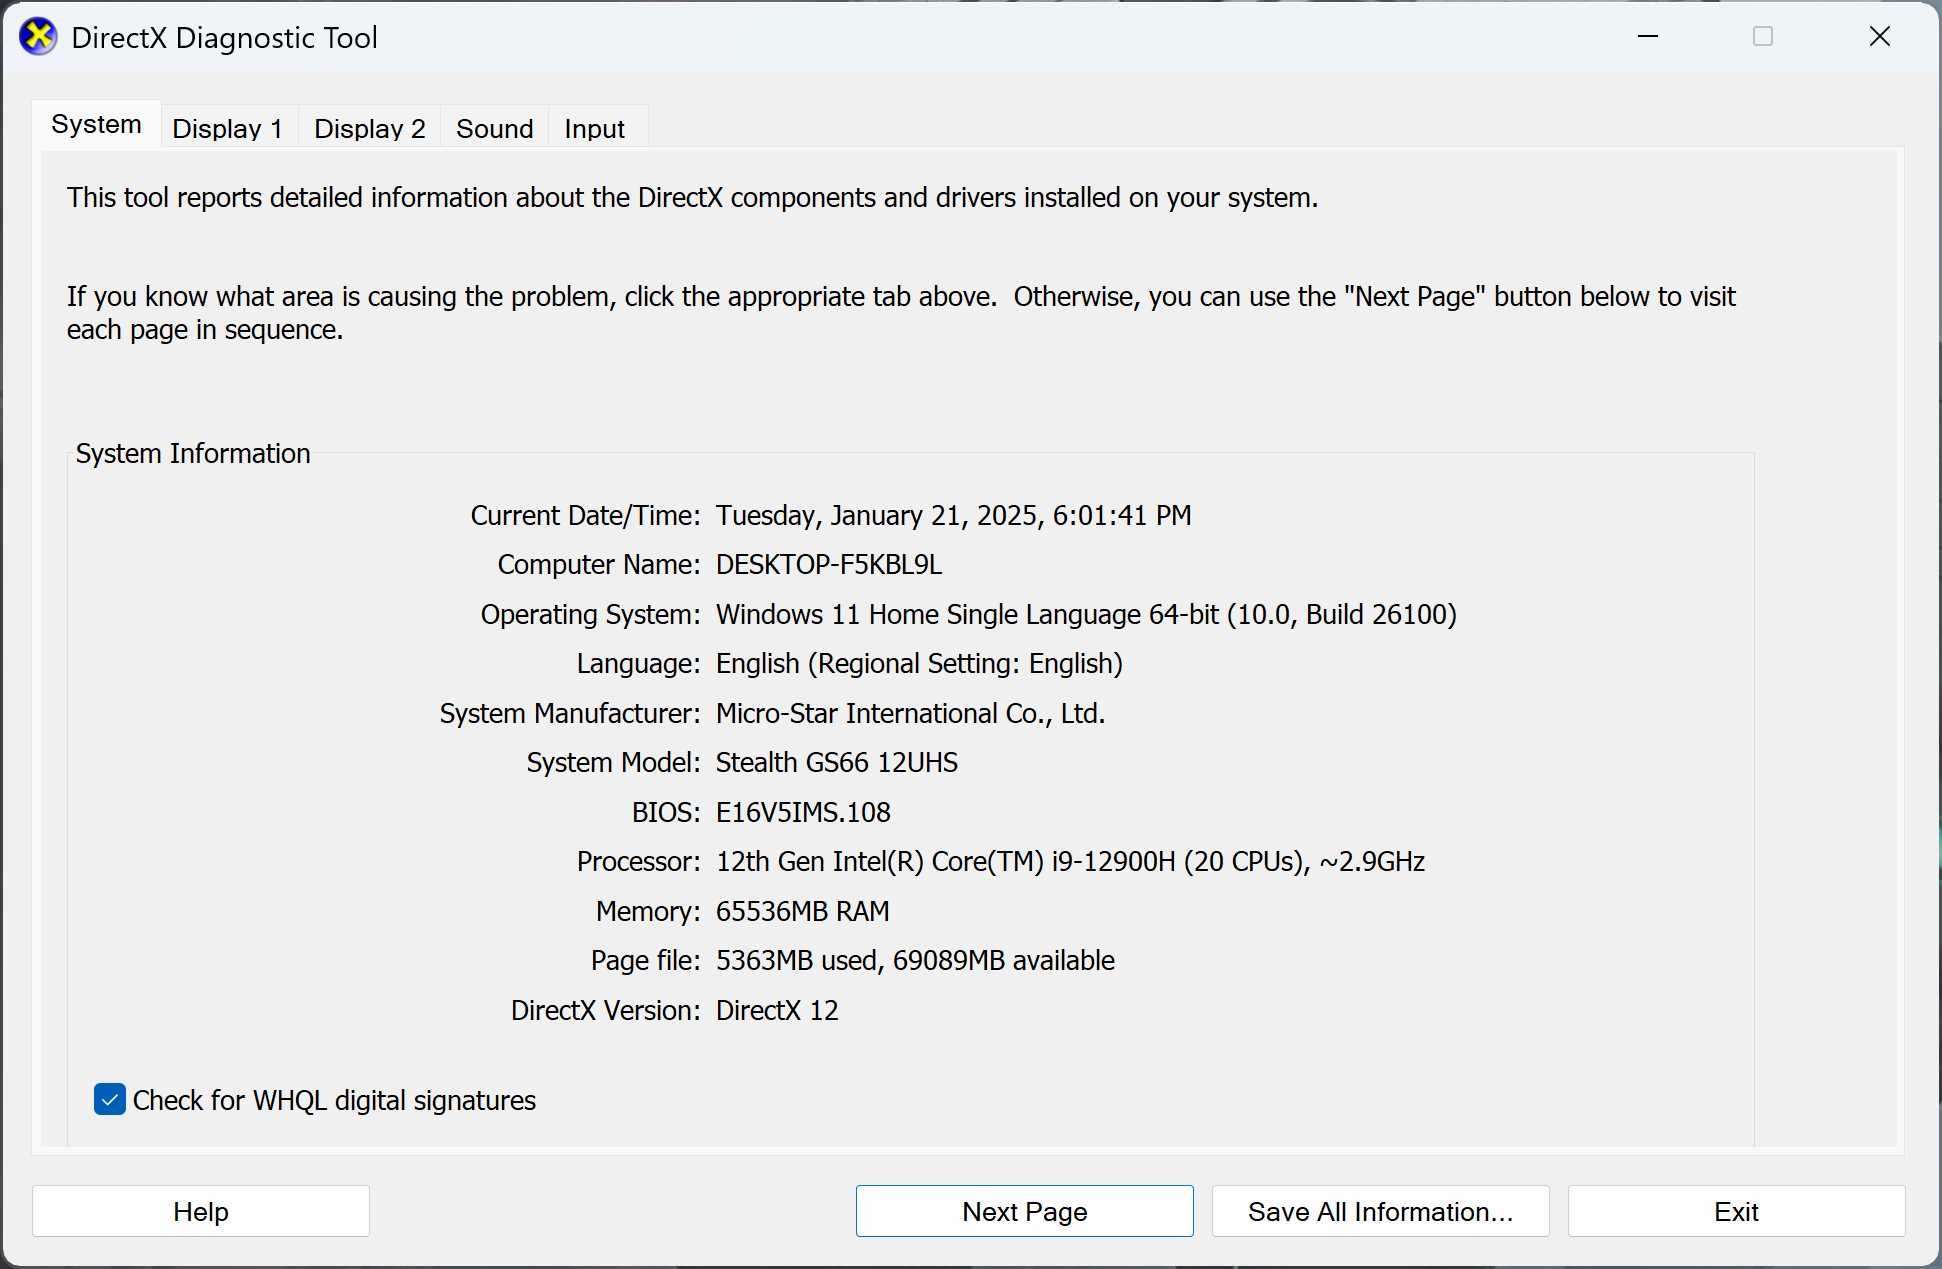
Task: Click the Stealth GS66 12UHS model text
Action: coord(836,763)
